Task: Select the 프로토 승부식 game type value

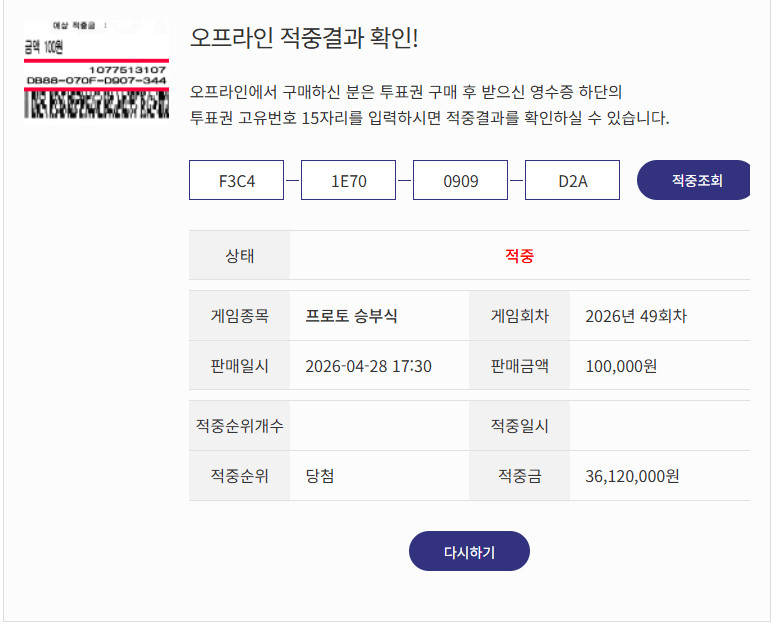Action: coord(351,316)
